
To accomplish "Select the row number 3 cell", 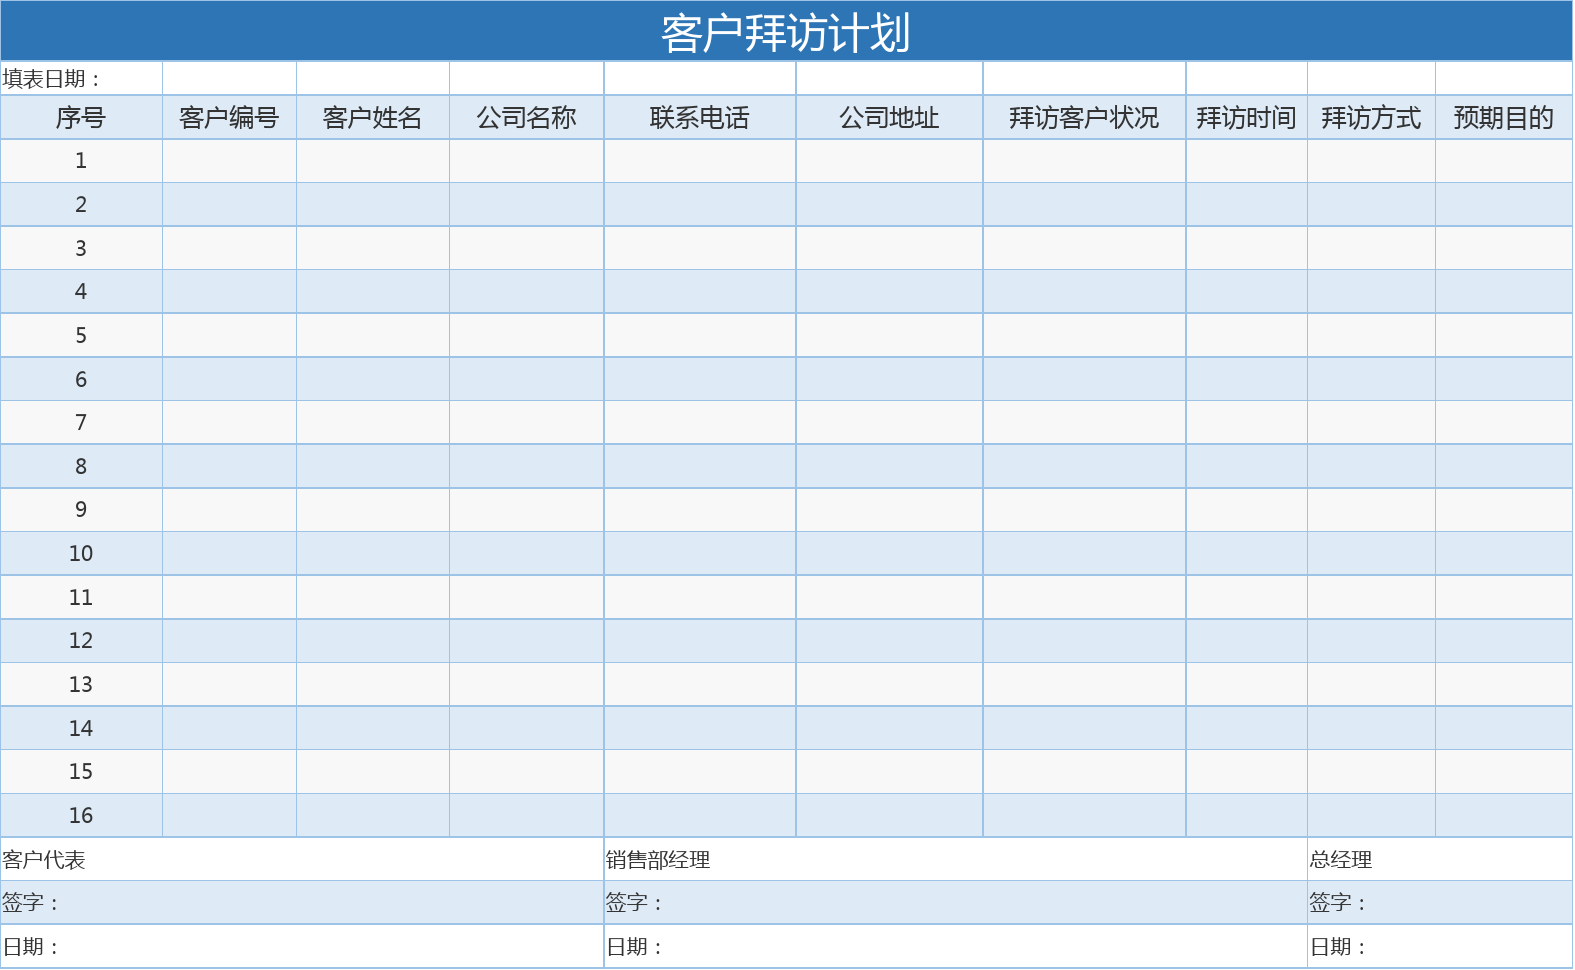I will click(x=81, y=248).
